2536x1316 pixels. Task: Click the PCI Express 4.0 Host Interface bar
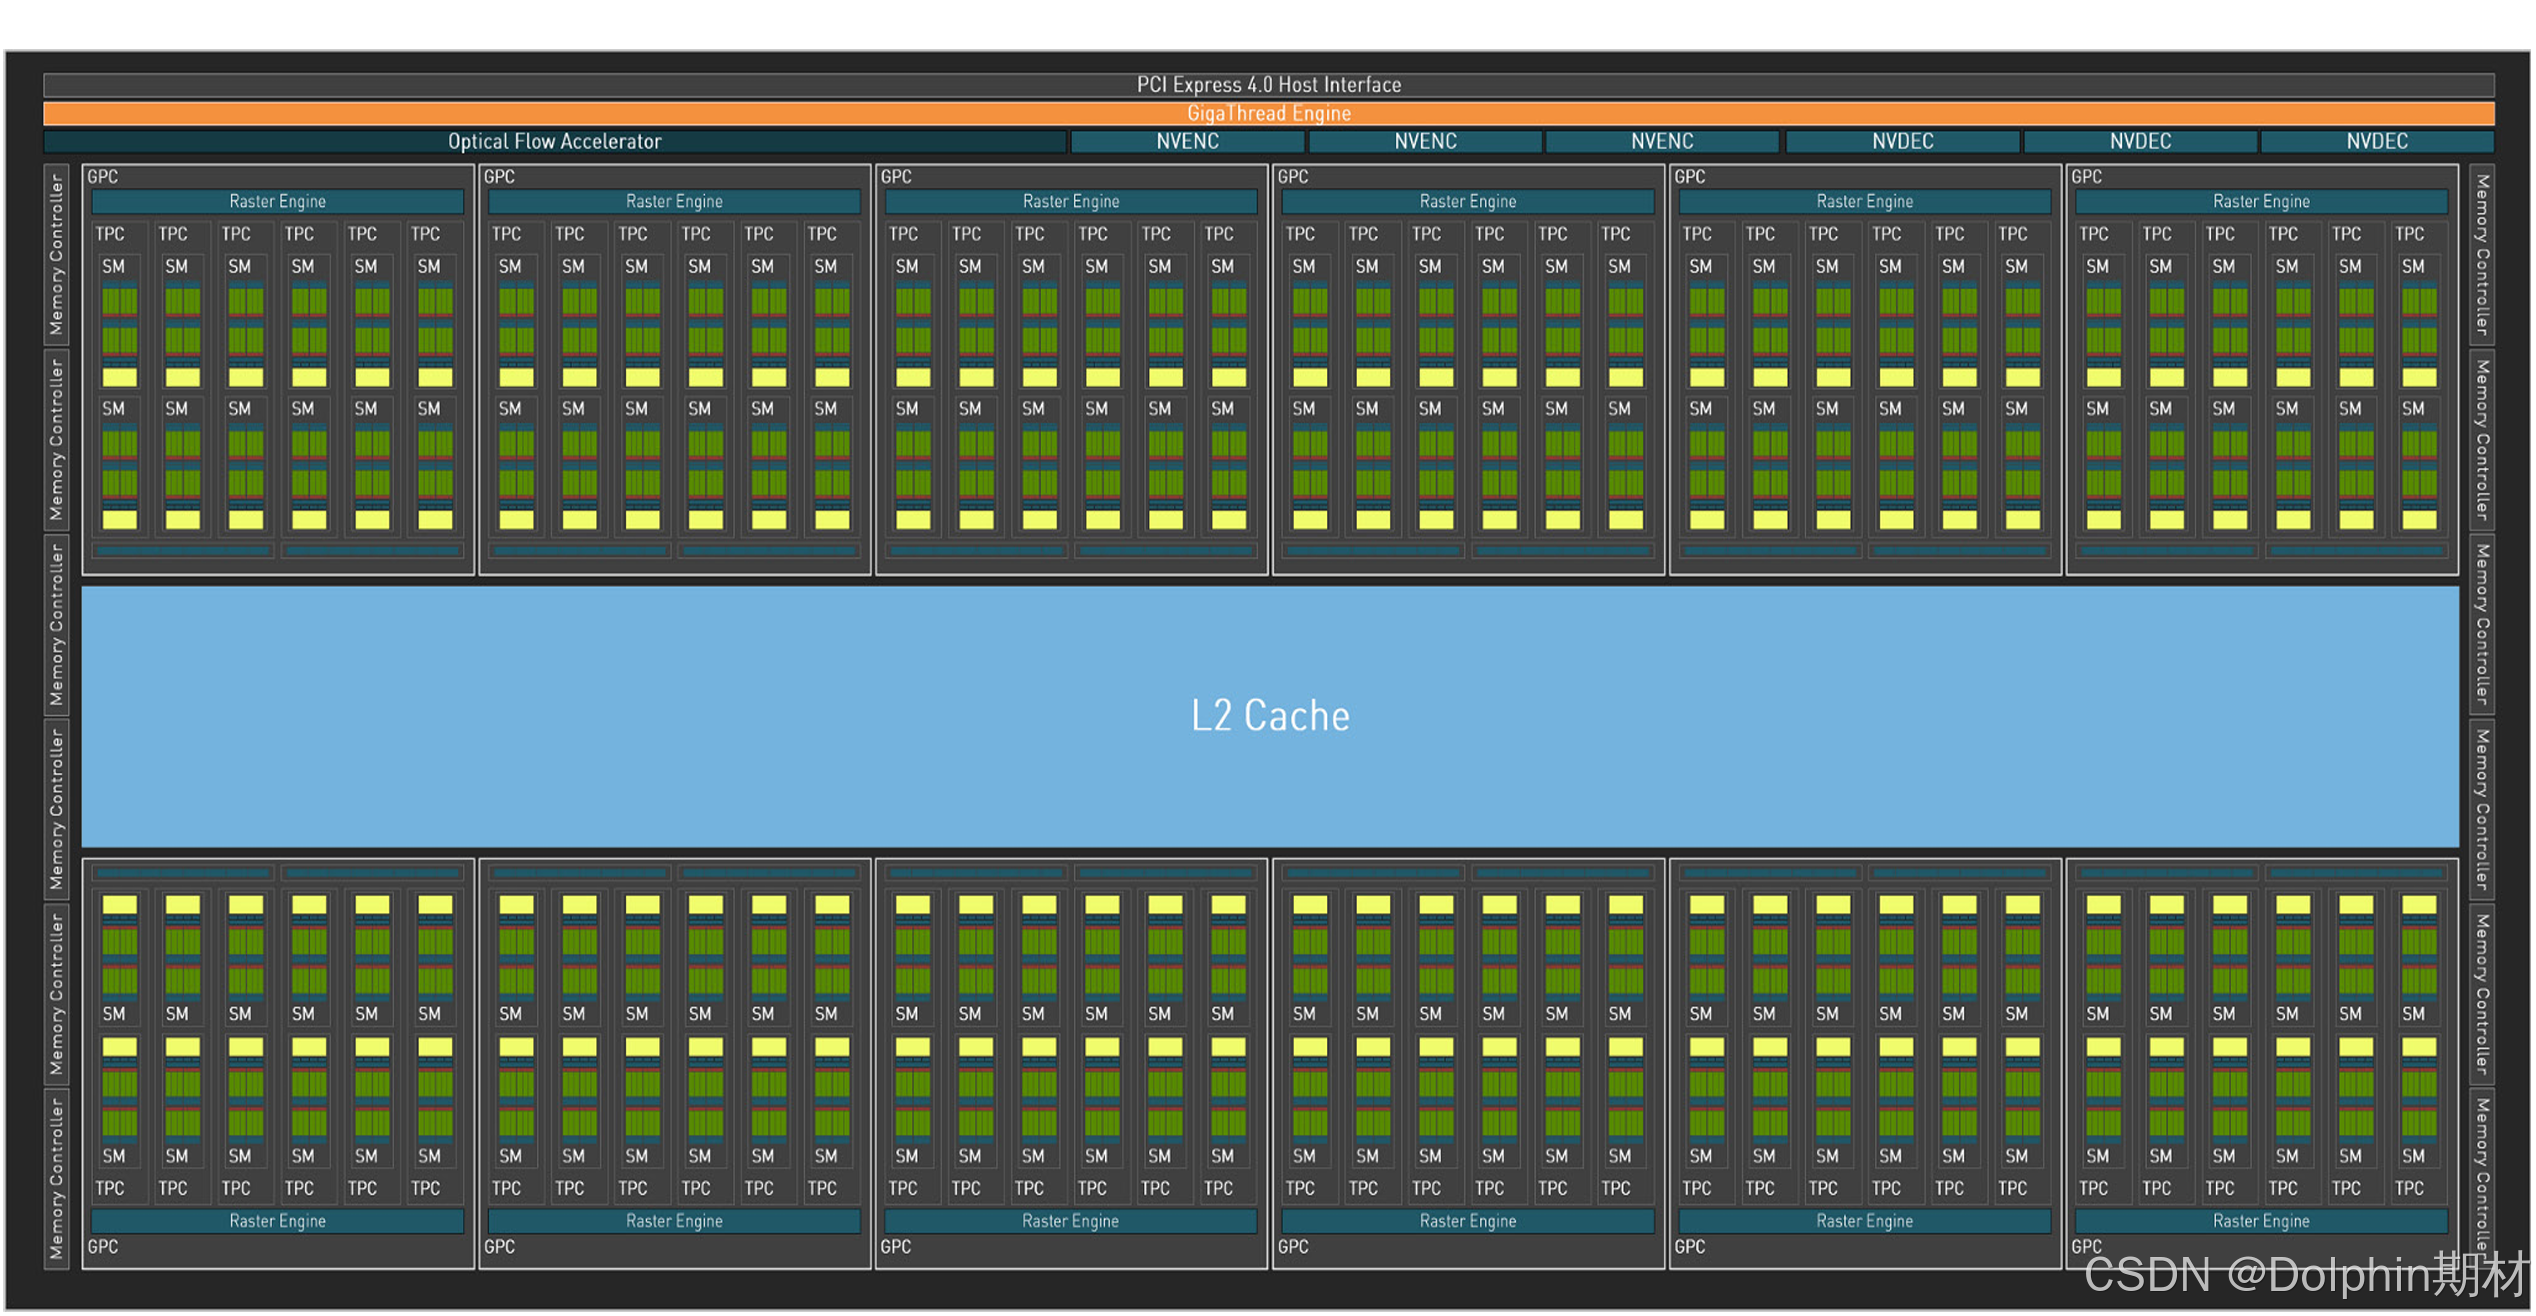(1268, 84)
